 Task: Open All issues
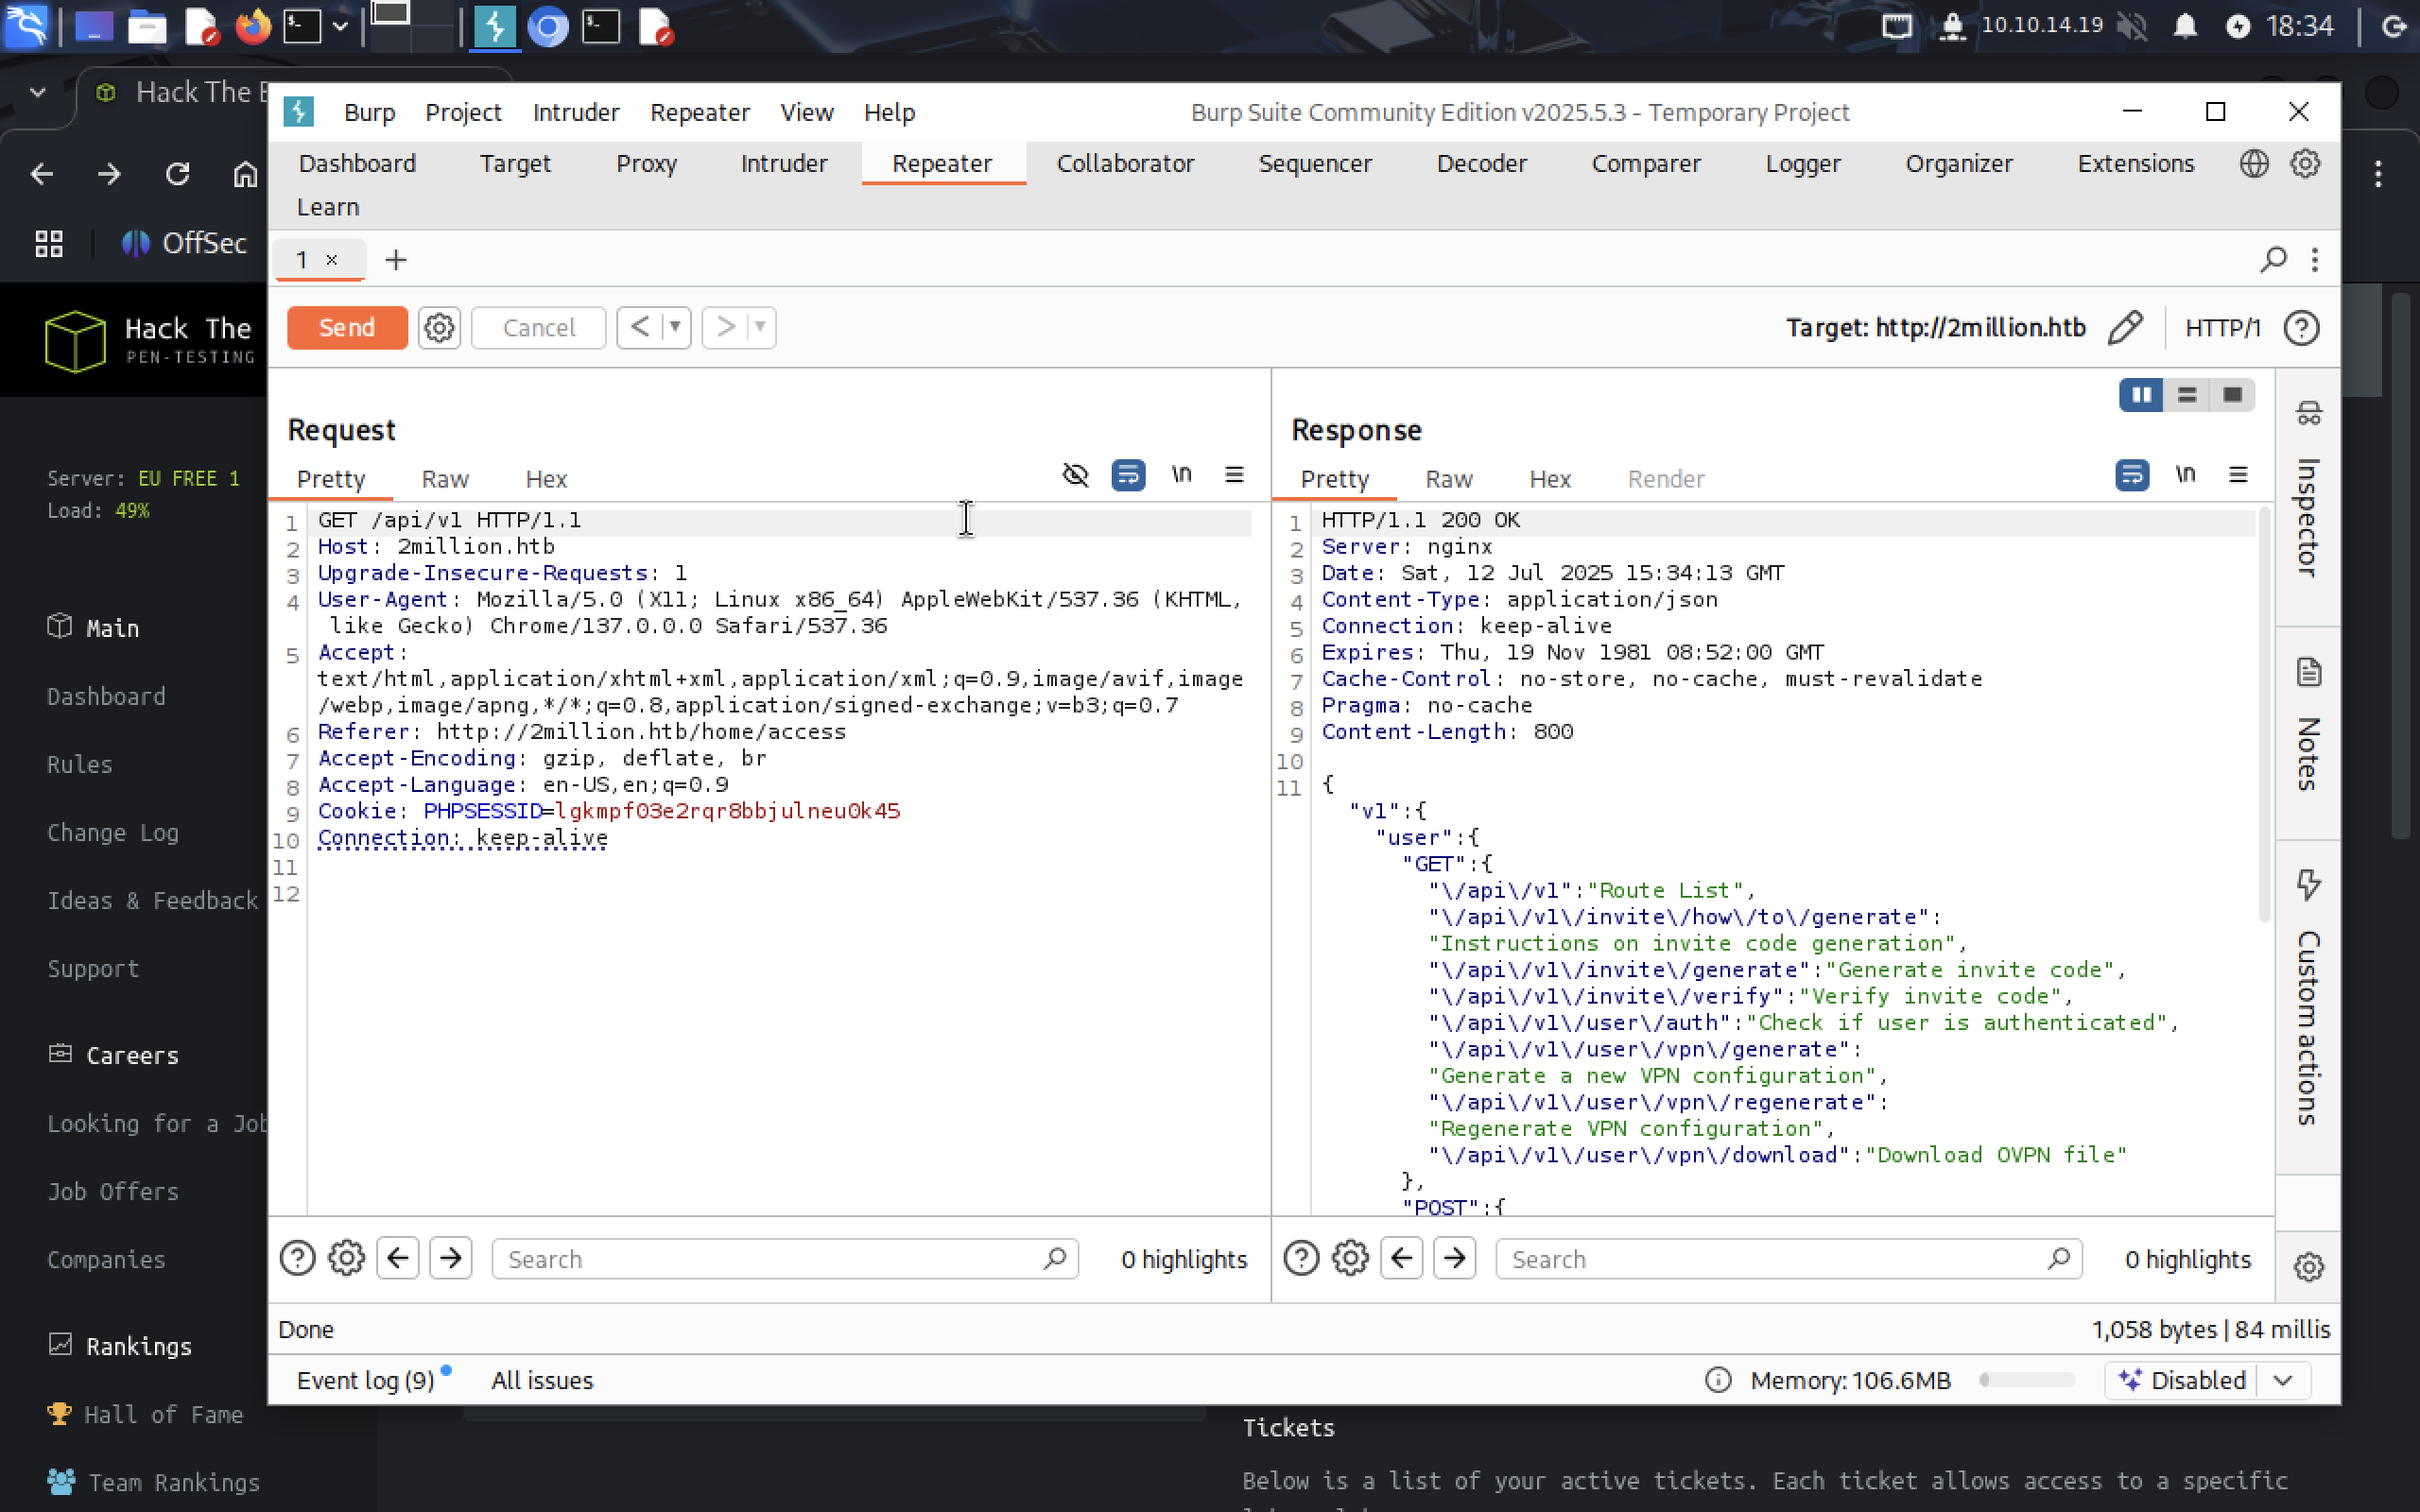[542, 1380]
